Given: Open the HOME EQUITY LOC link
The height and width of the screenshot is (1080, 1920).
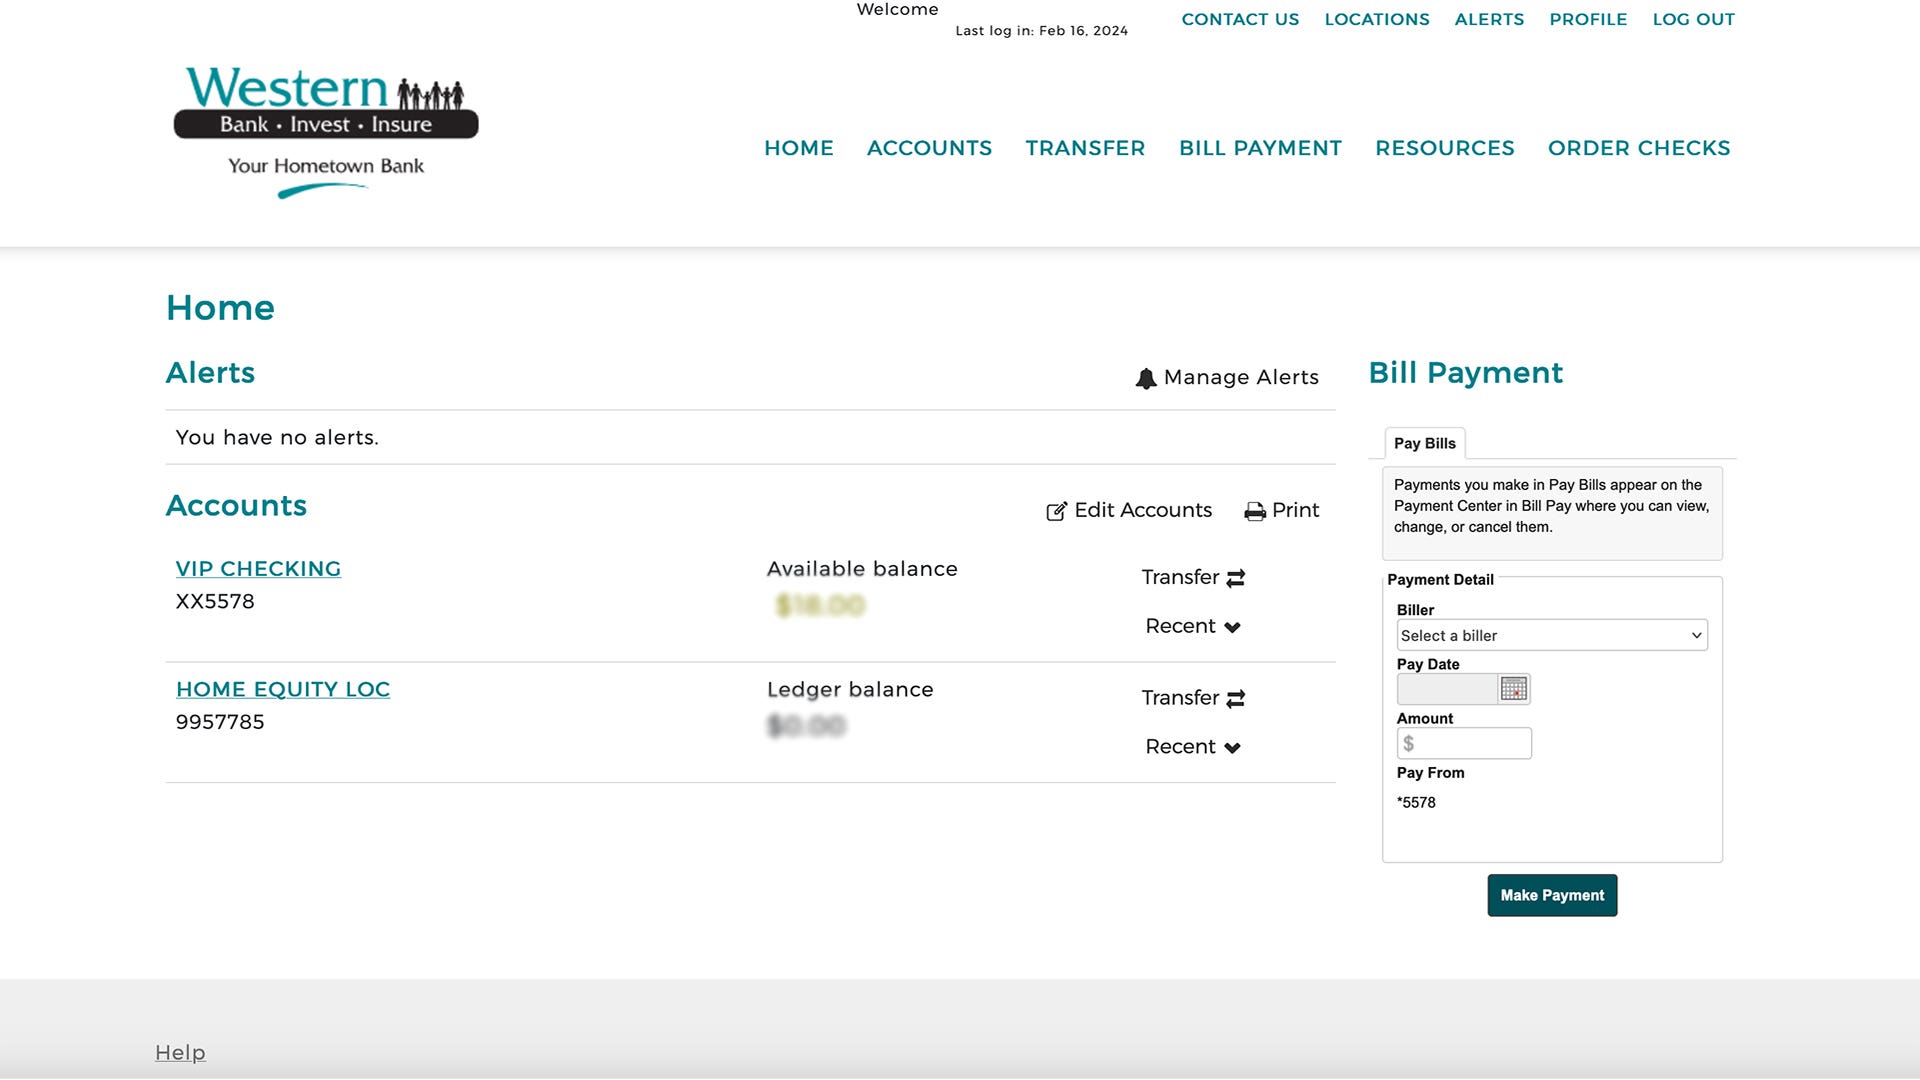Looking at the screenshot, I should pos(283,690).
